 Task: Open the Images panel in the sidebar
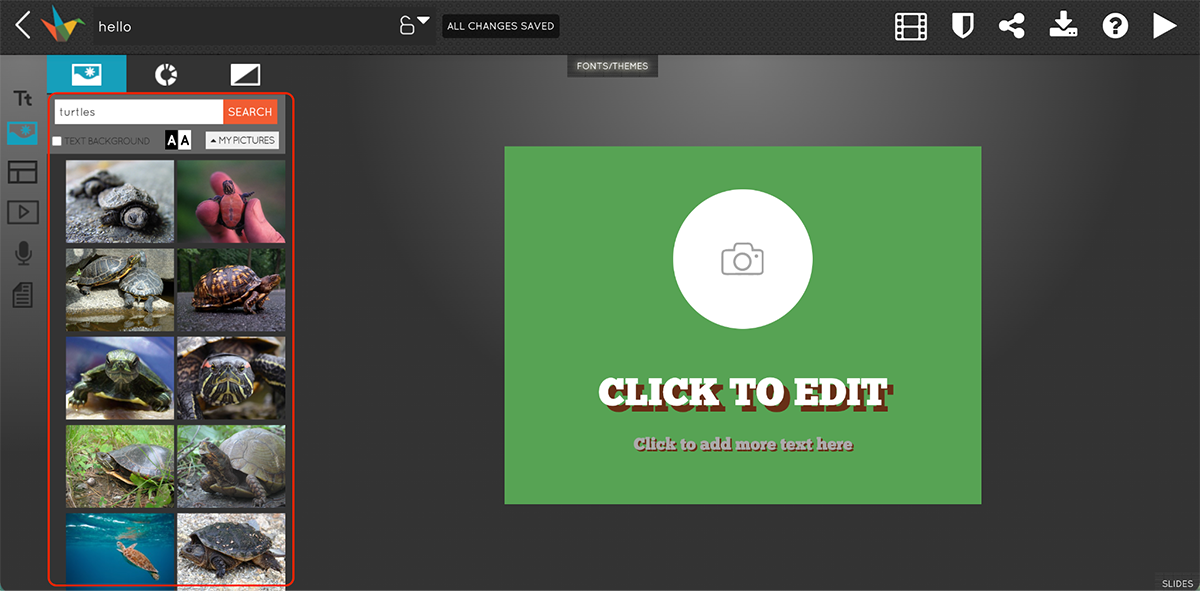pos(22,133)
